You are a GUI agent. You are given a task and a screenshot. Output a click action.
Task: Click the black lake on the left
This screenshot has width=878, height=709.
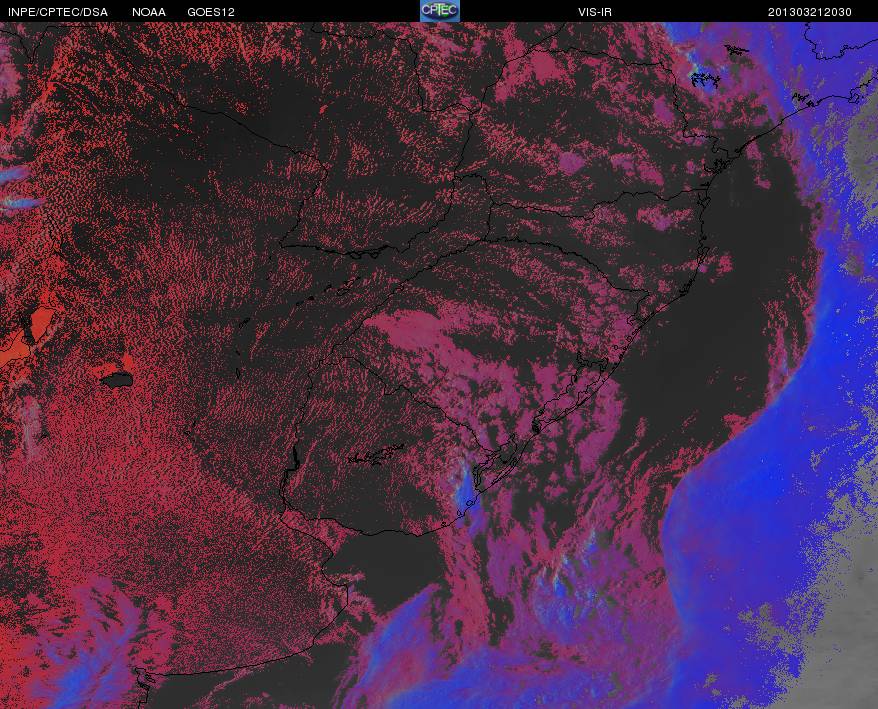coord(117,380)
